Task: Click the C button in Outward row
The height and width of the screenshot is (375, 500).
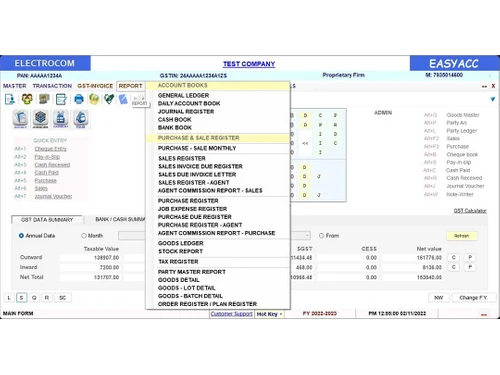Action: point(454,257)
